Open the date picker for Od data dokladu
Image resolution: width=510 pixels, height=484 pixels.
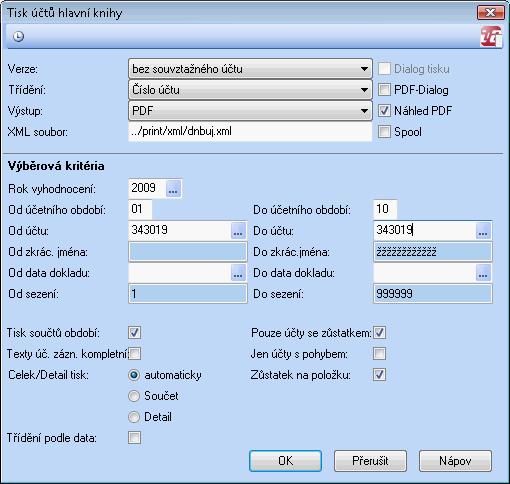tap(238, 273)
